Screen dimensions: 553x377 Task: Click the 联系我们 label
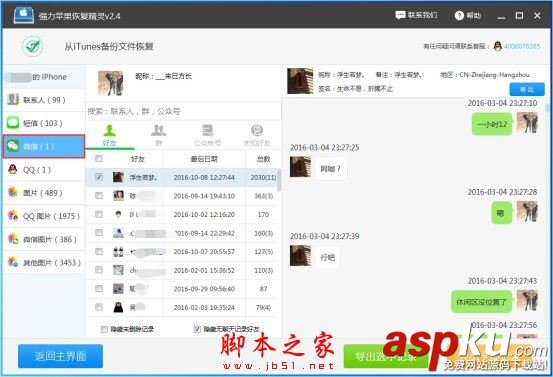423,15
